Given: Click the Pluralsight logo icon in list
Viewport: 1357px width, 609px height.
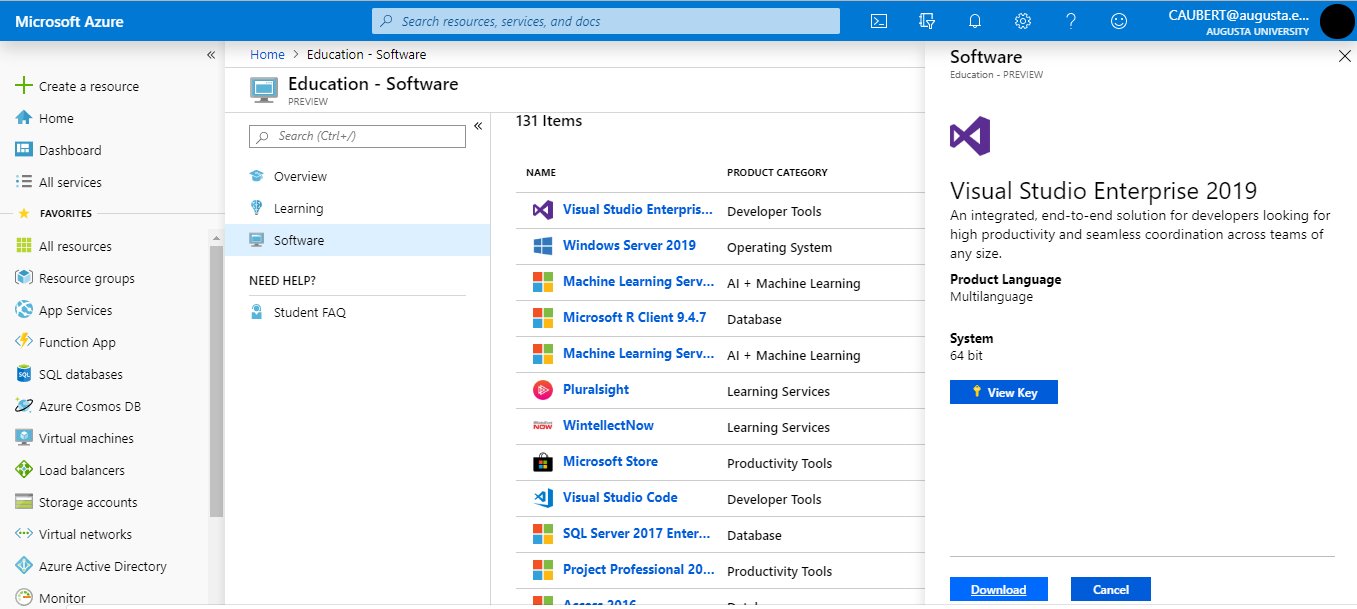Looking at the screenshot, I should 542,390.
